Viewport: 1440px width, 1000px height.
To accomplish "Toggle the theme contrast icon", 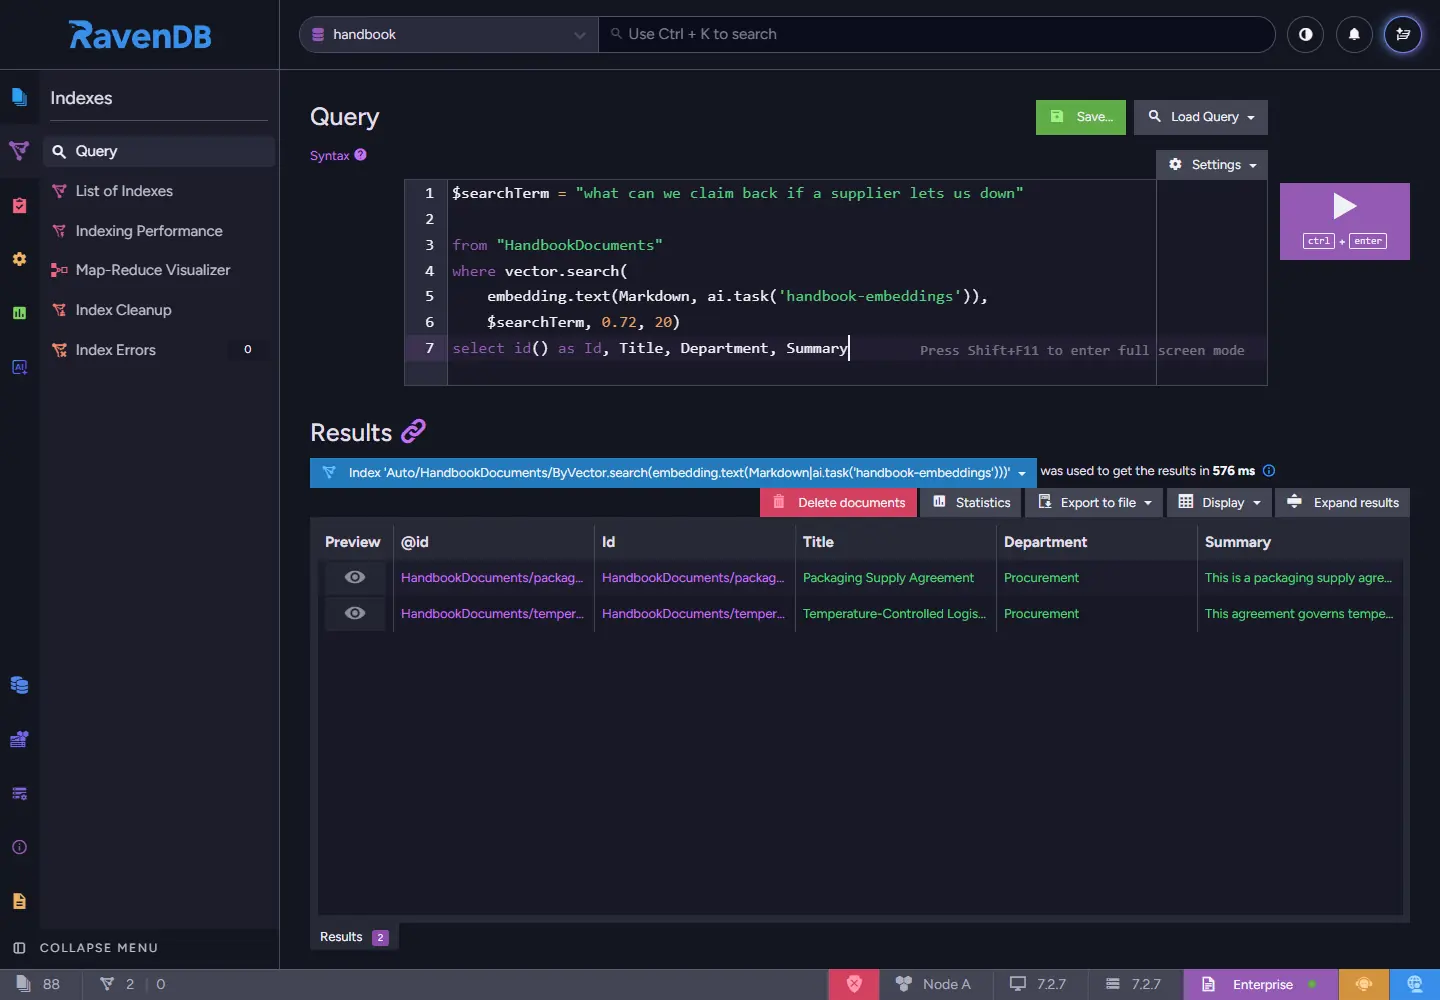I will (x=1305, y=34).
